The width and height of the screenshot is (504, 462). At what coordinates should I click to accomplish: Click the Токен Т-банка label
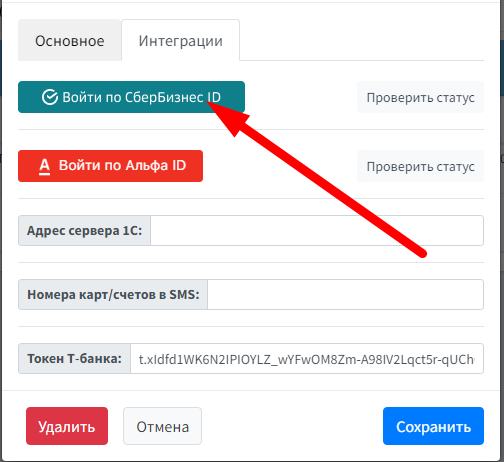tap(74, 359)
